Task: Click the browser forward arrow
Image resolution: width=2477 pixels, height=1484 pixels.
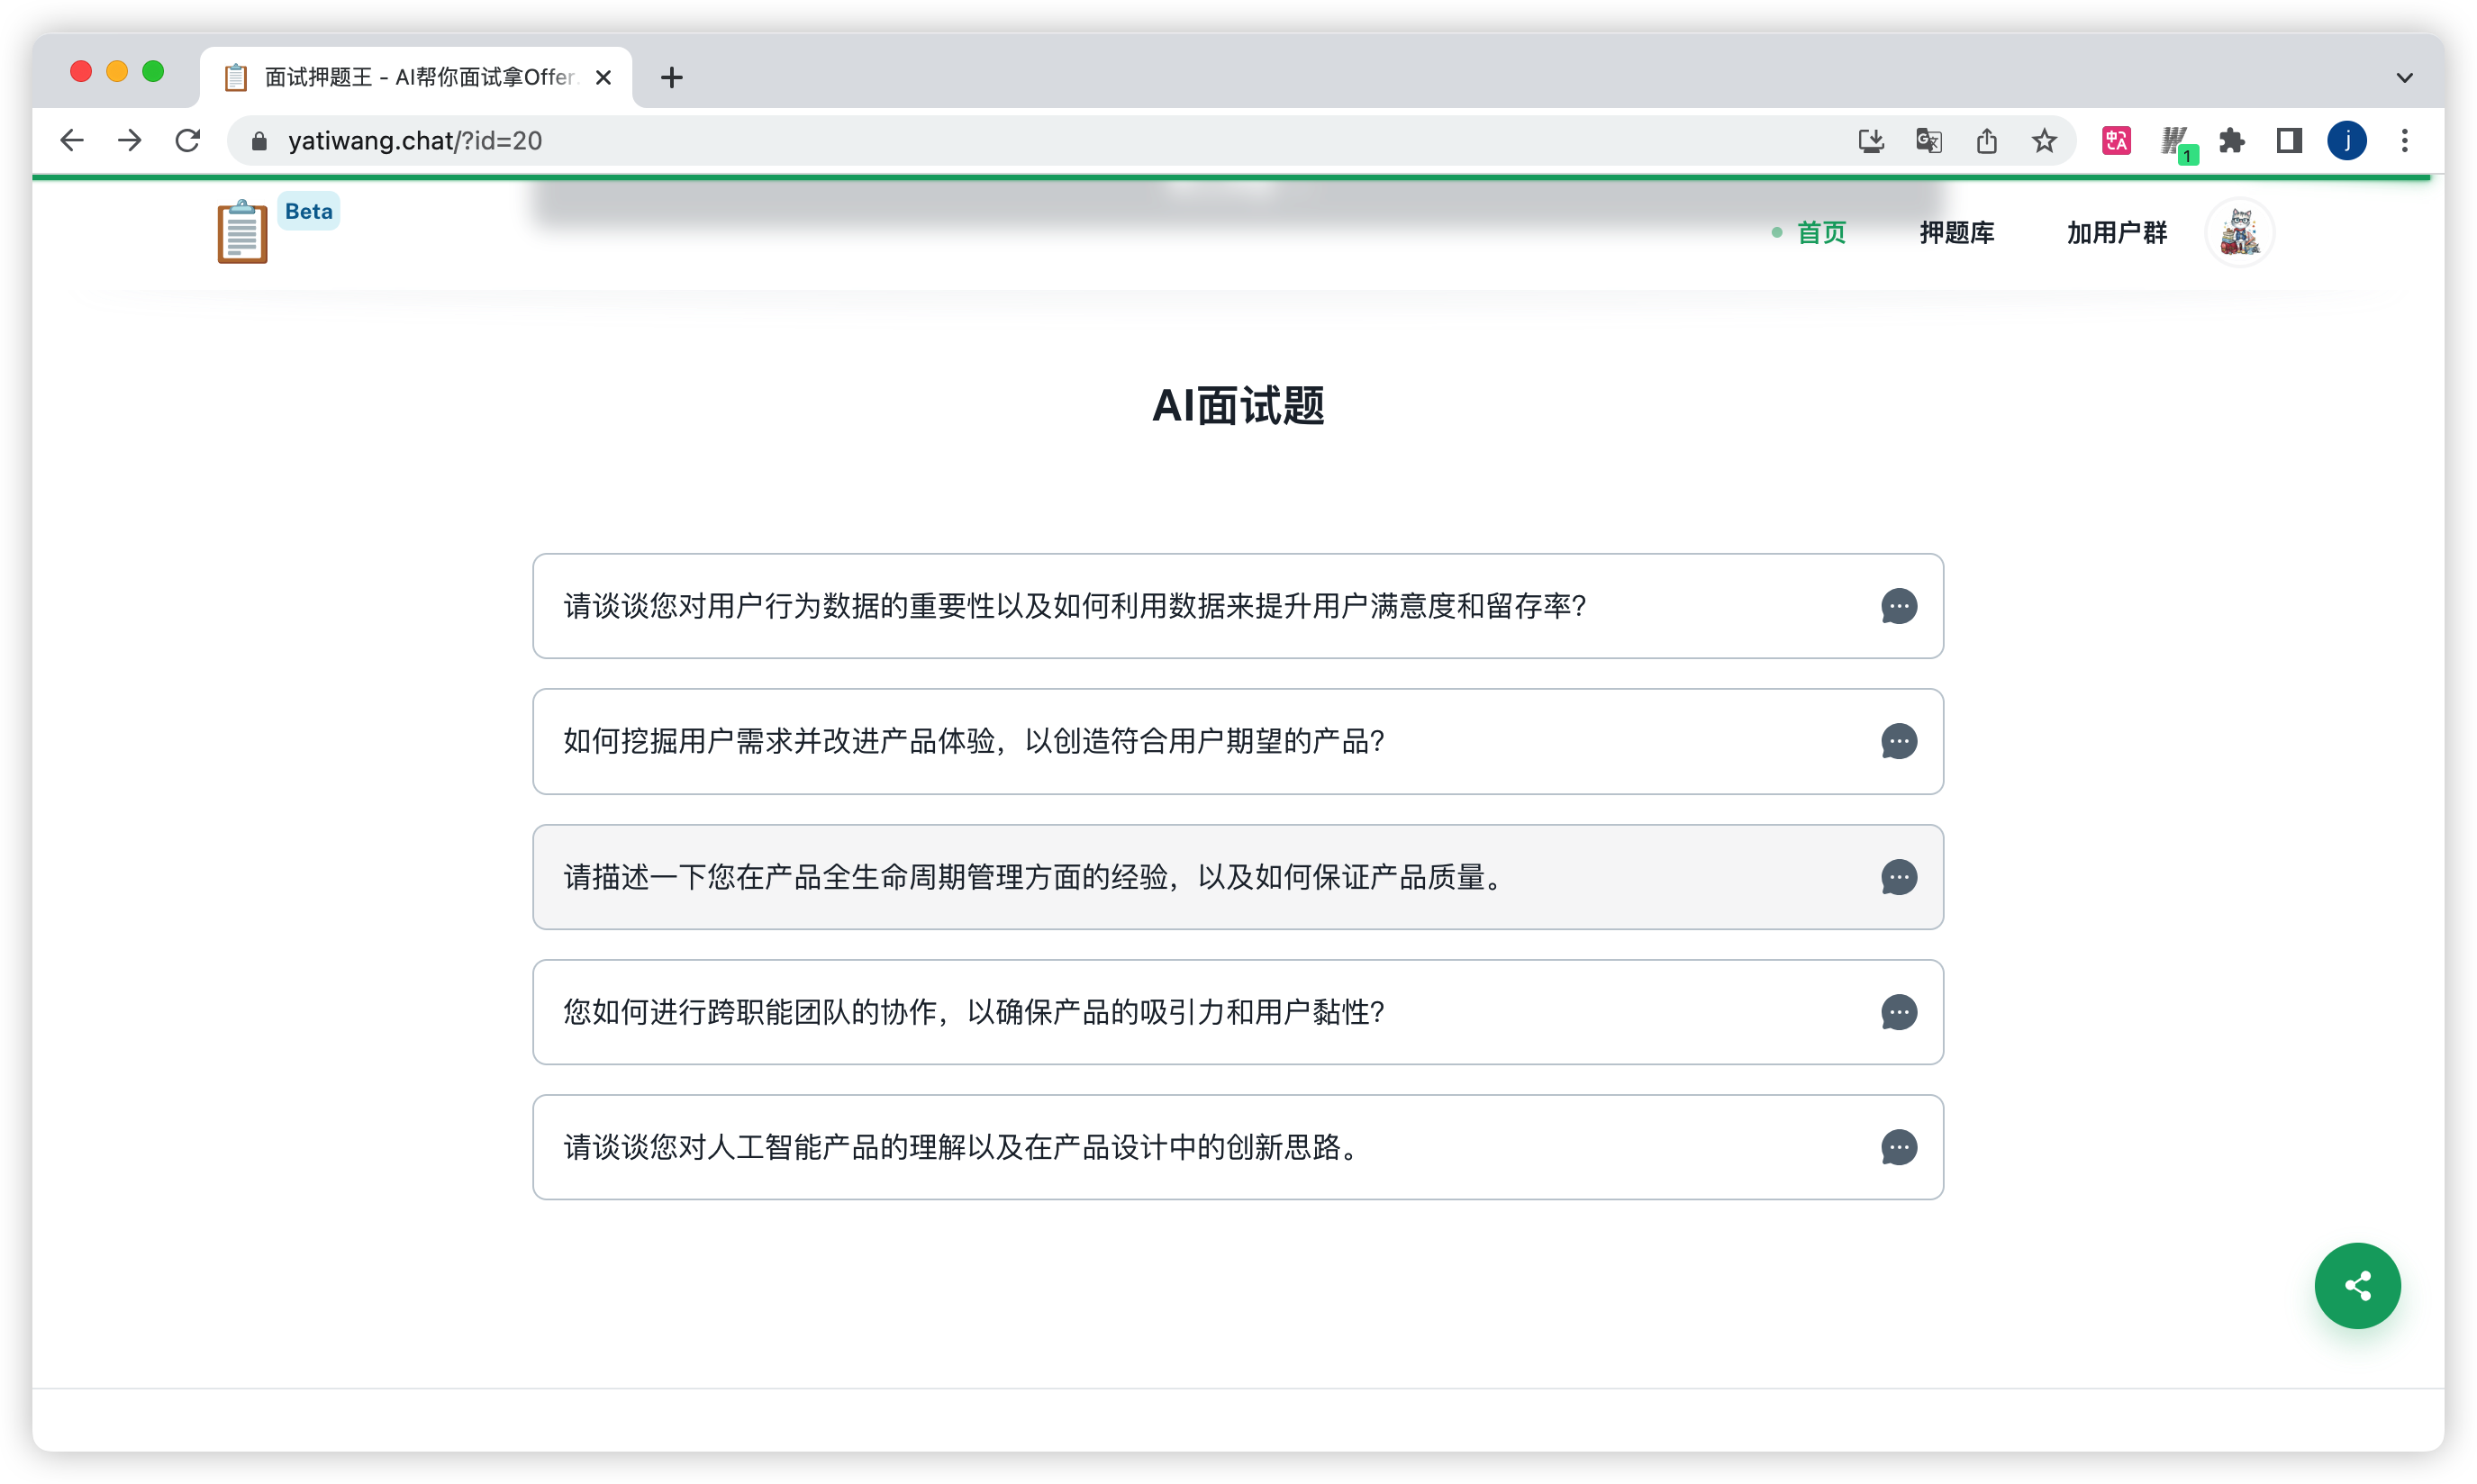Action: click(x=130, y=140)
